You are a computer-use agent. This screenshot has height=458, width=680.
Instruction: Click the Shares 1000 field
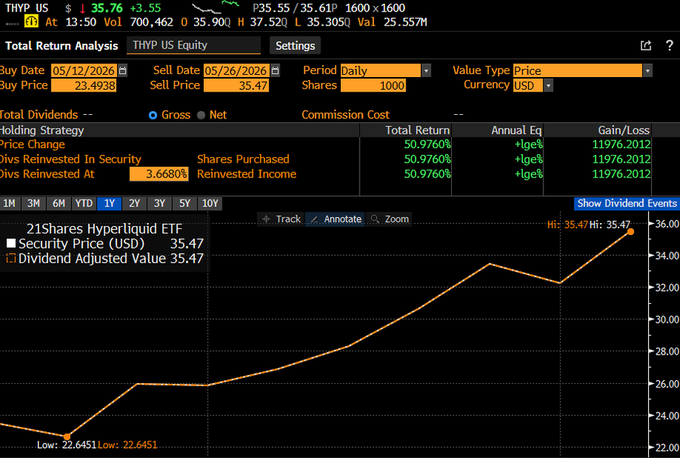pos(373,85)
